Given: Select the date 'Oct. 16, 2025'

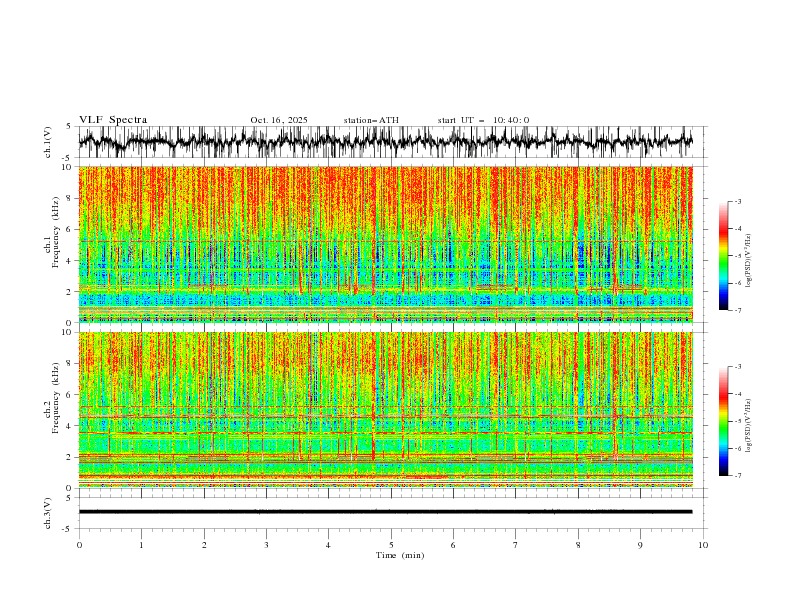Looking at the screenshot, I should [x=279, y=120].
